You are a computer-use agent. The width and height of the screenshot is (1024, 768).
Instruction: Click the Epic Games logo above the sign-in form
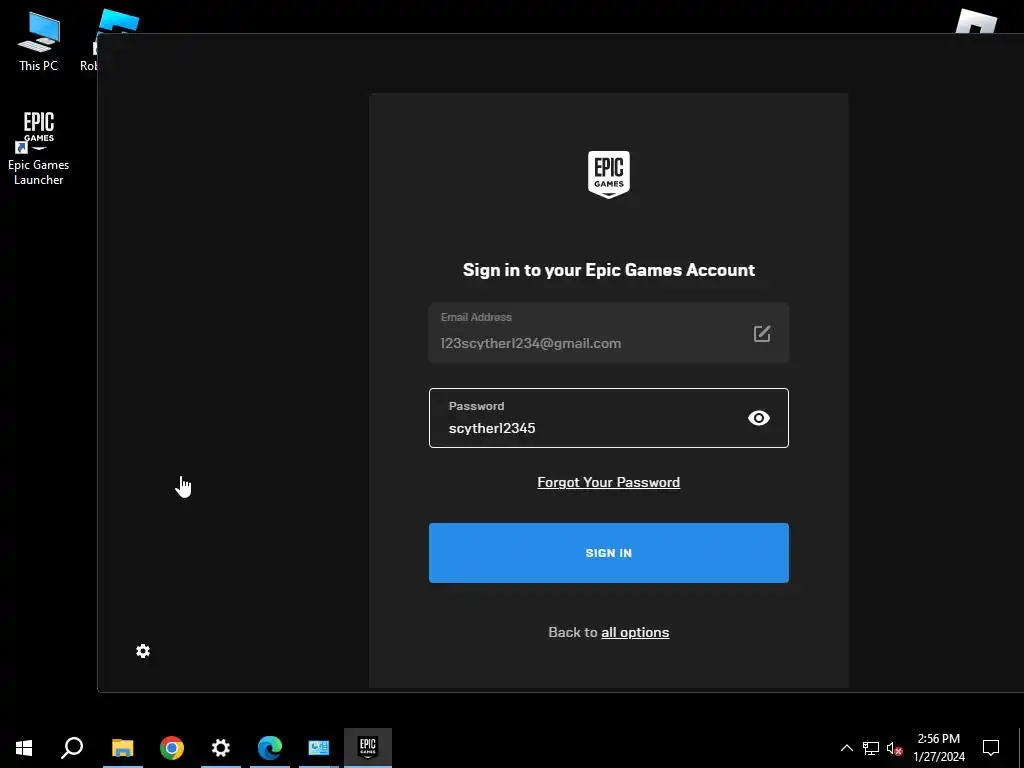[x=609, y=174]
